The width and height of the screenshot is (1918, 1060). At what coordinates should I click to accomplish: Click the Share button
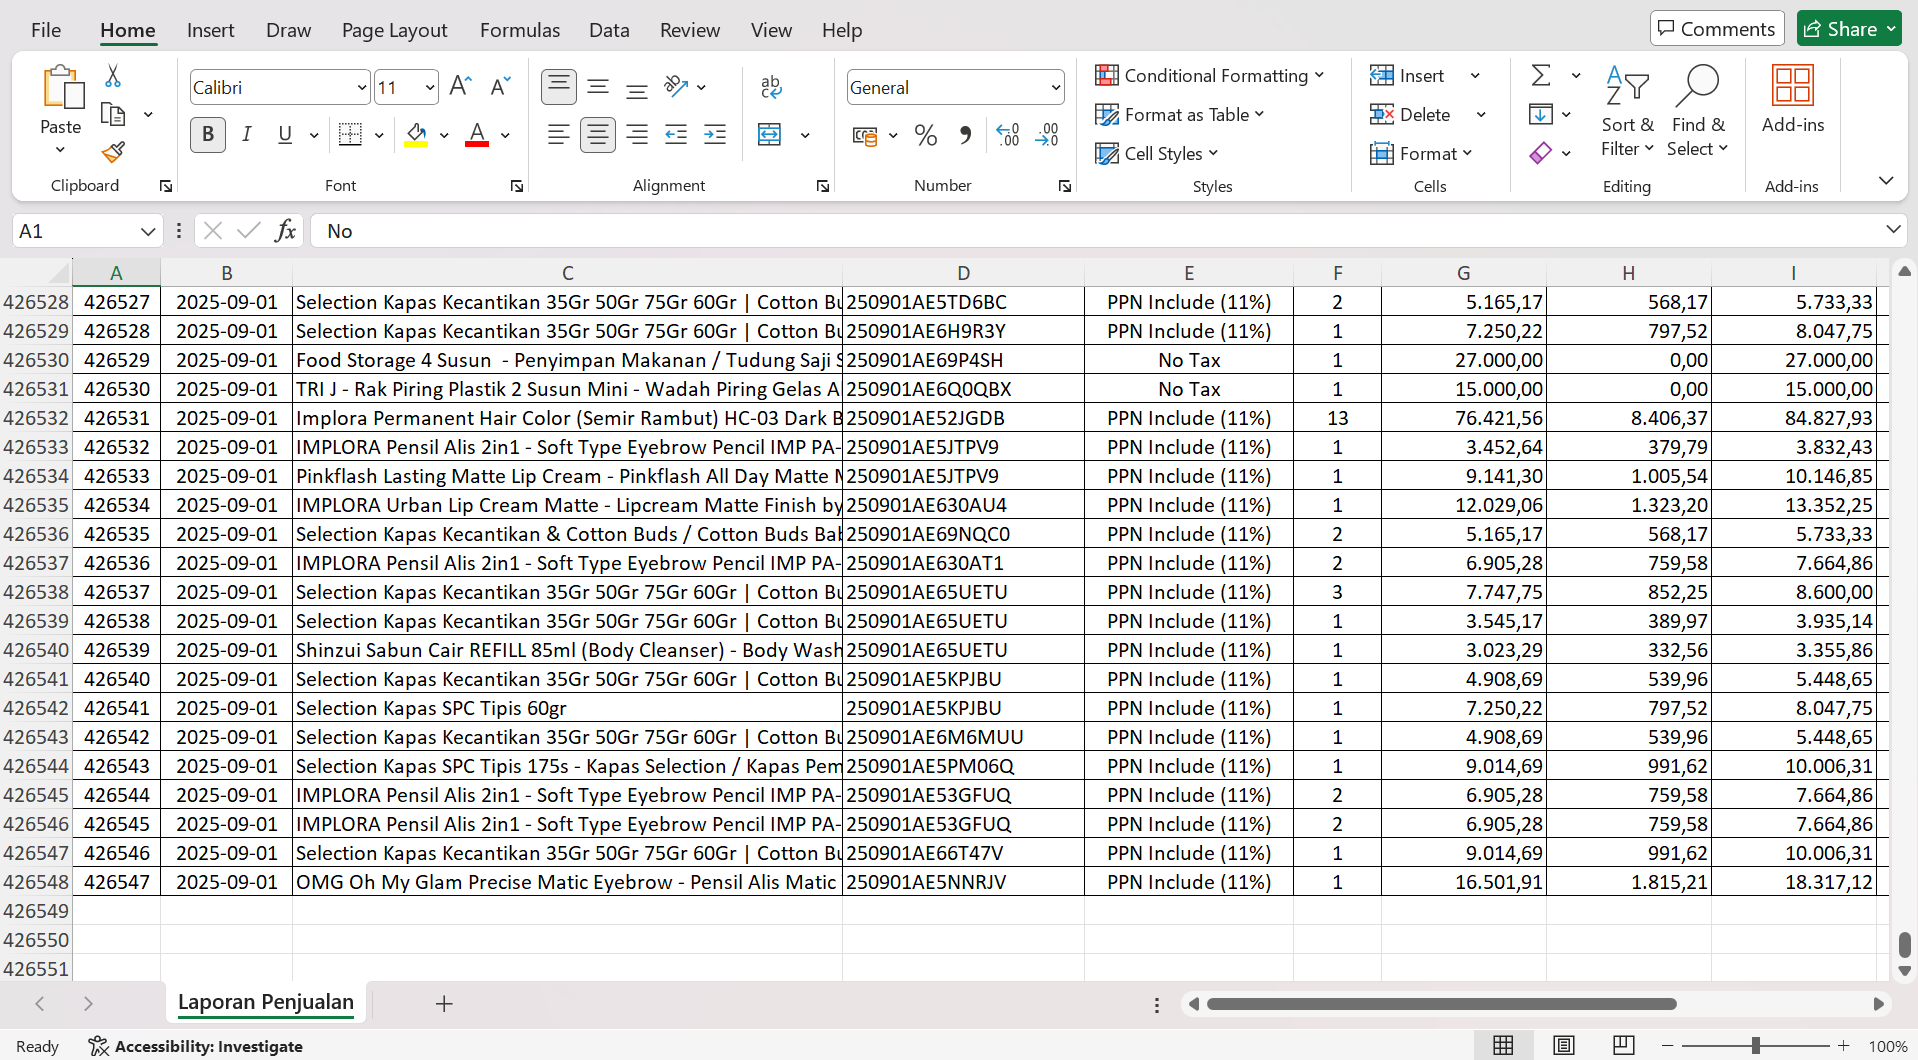point(1849,29)
